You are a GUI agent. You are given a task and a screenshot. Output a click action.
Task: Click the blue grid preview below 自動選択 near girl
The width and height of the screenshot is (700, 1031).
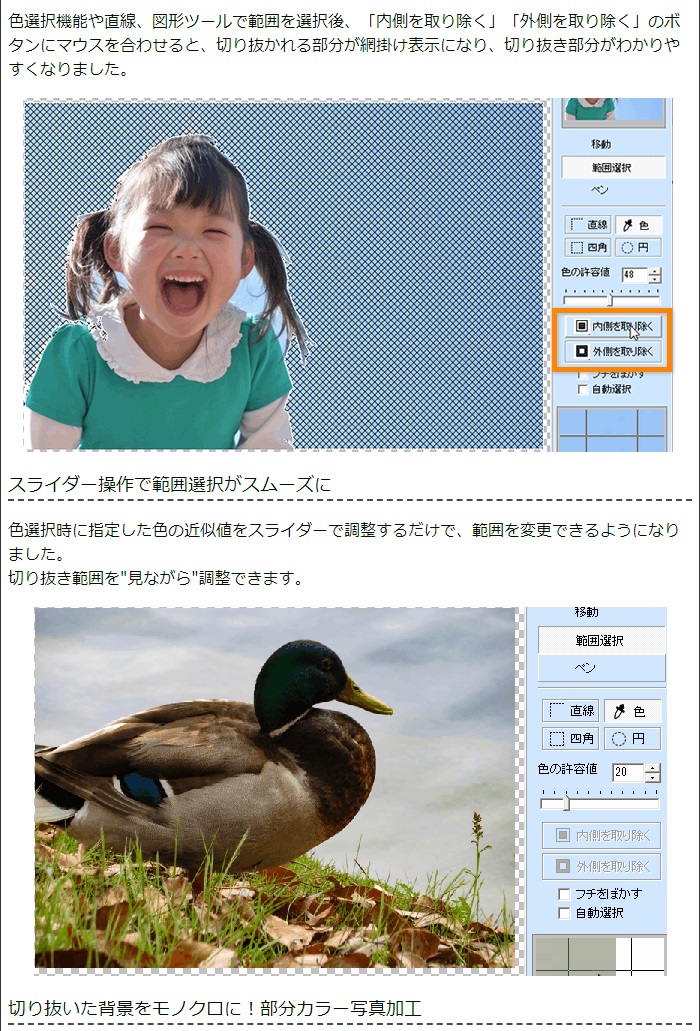[612, 429]
